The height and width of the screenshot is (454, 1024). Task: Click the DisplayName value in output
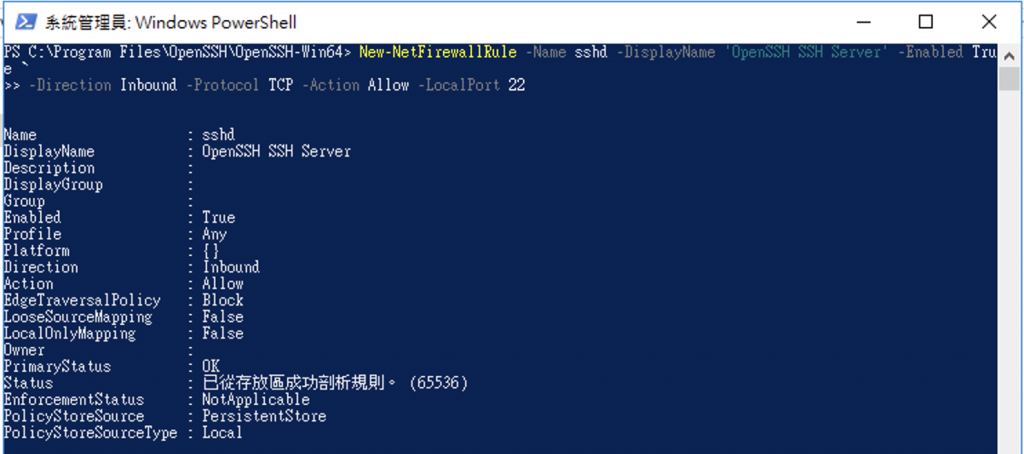276,152
